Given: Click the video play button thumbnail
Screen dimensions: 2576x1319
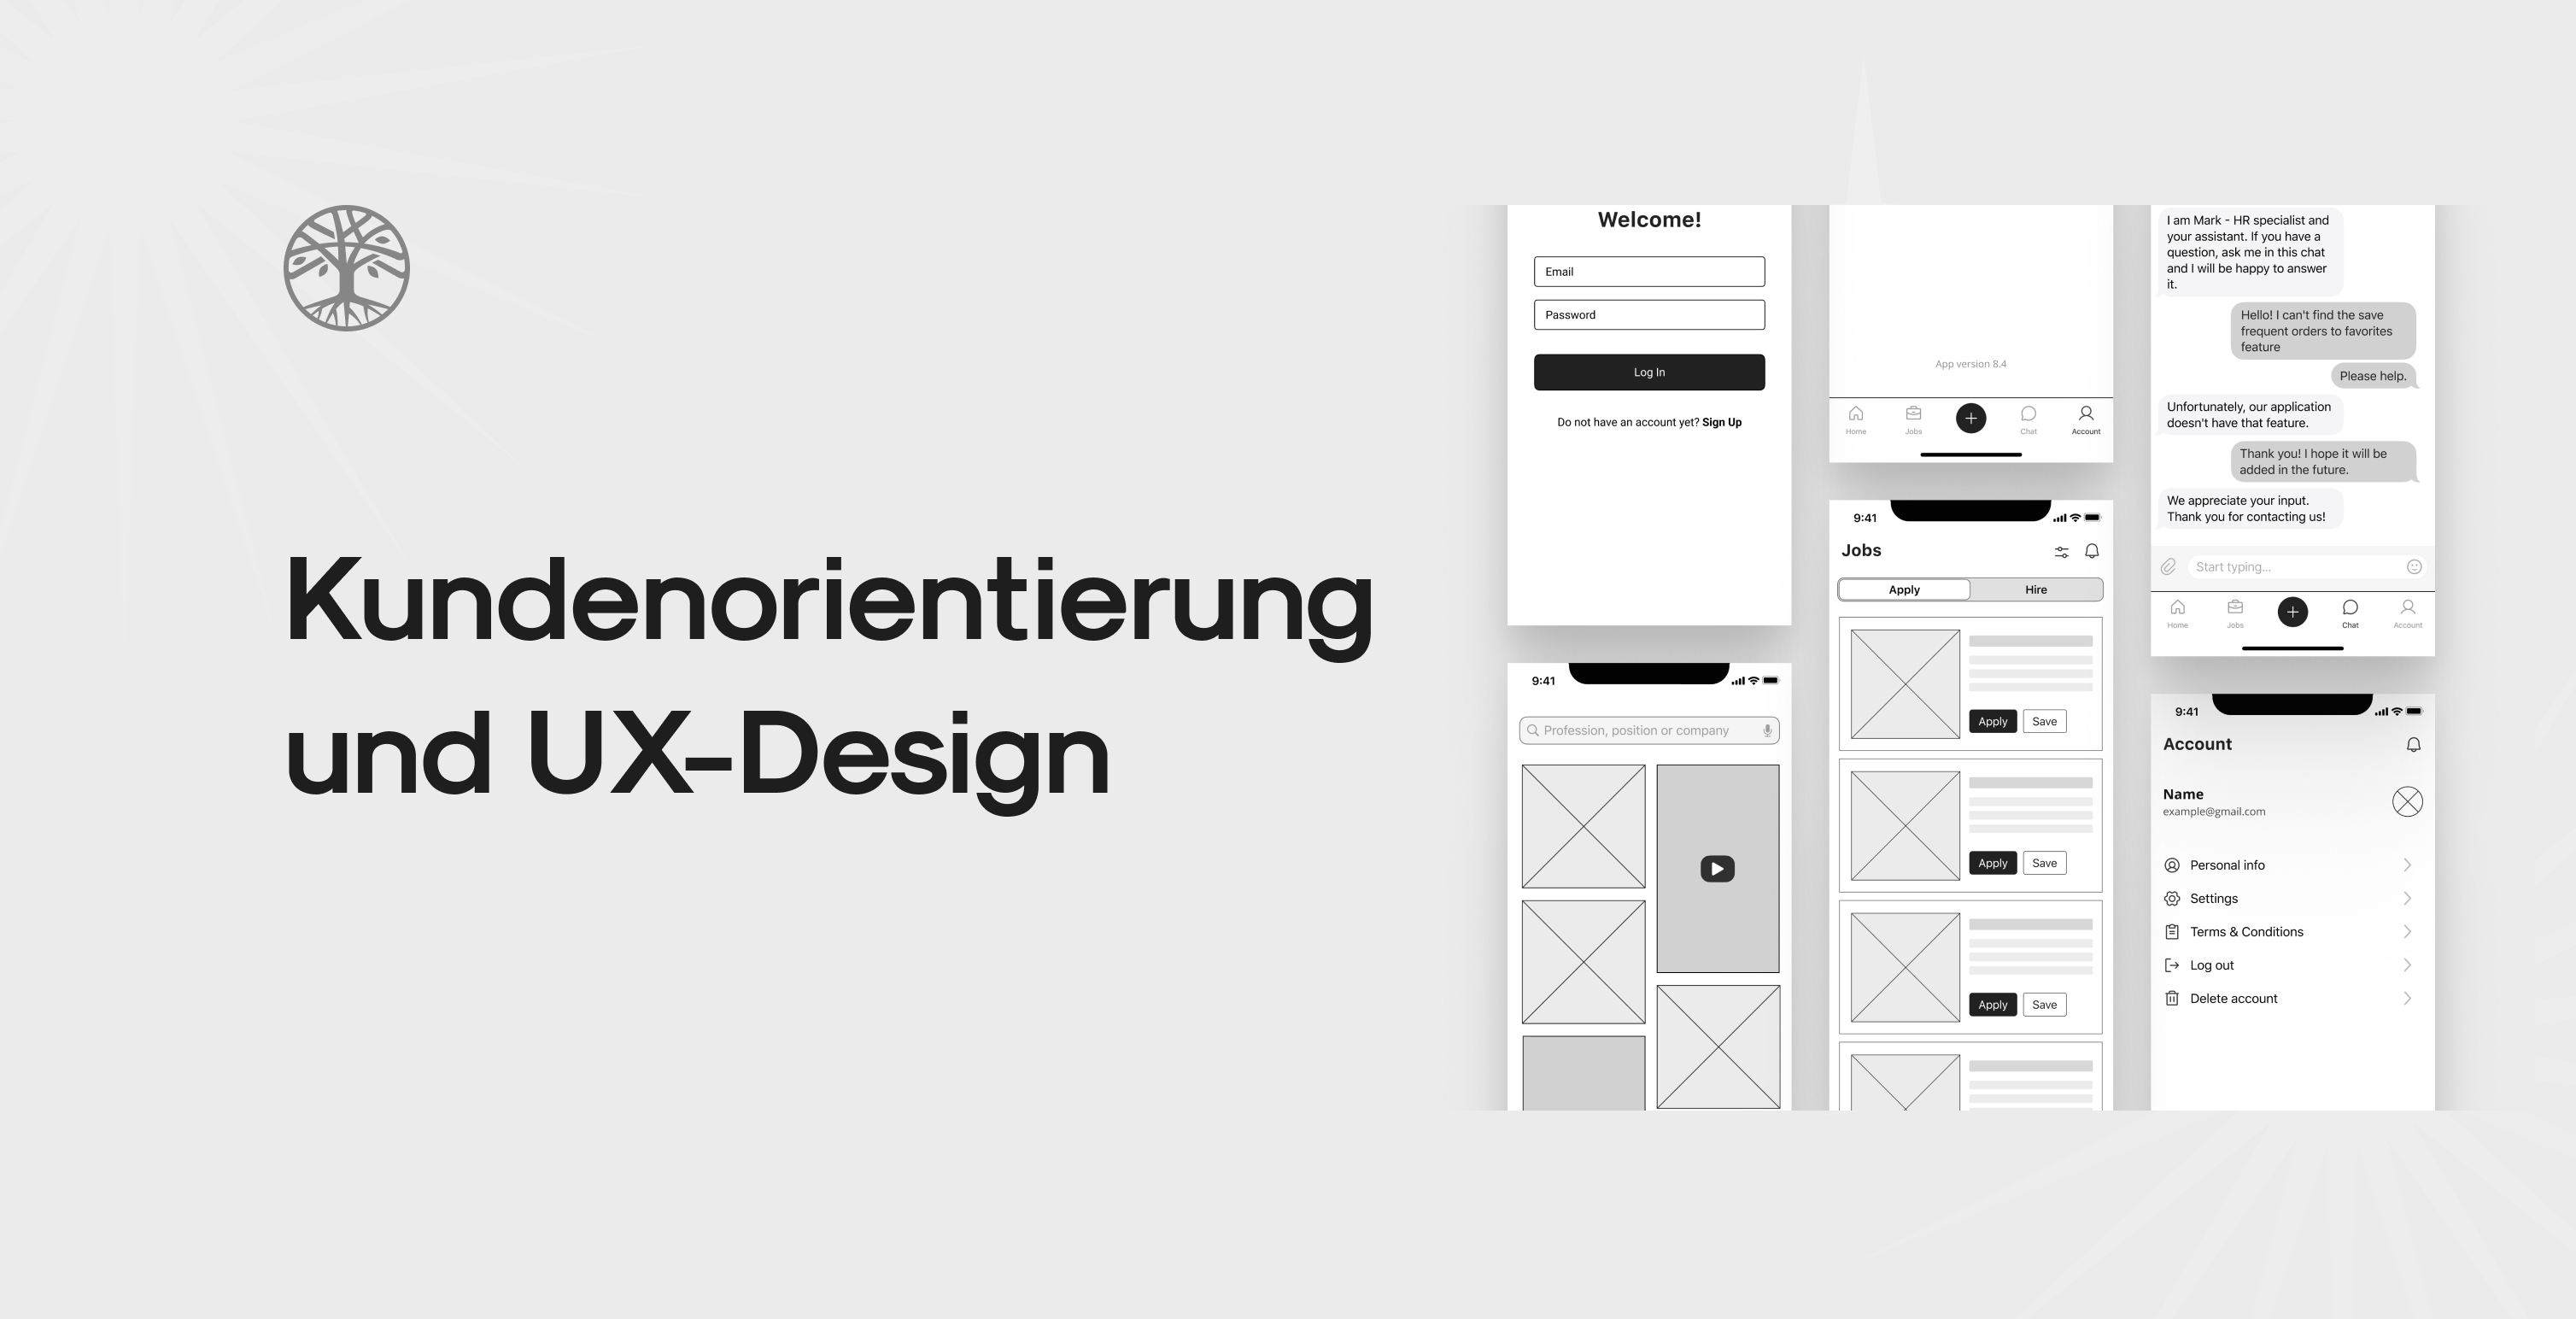Looking at the screenshot, I should point(1715,866).
